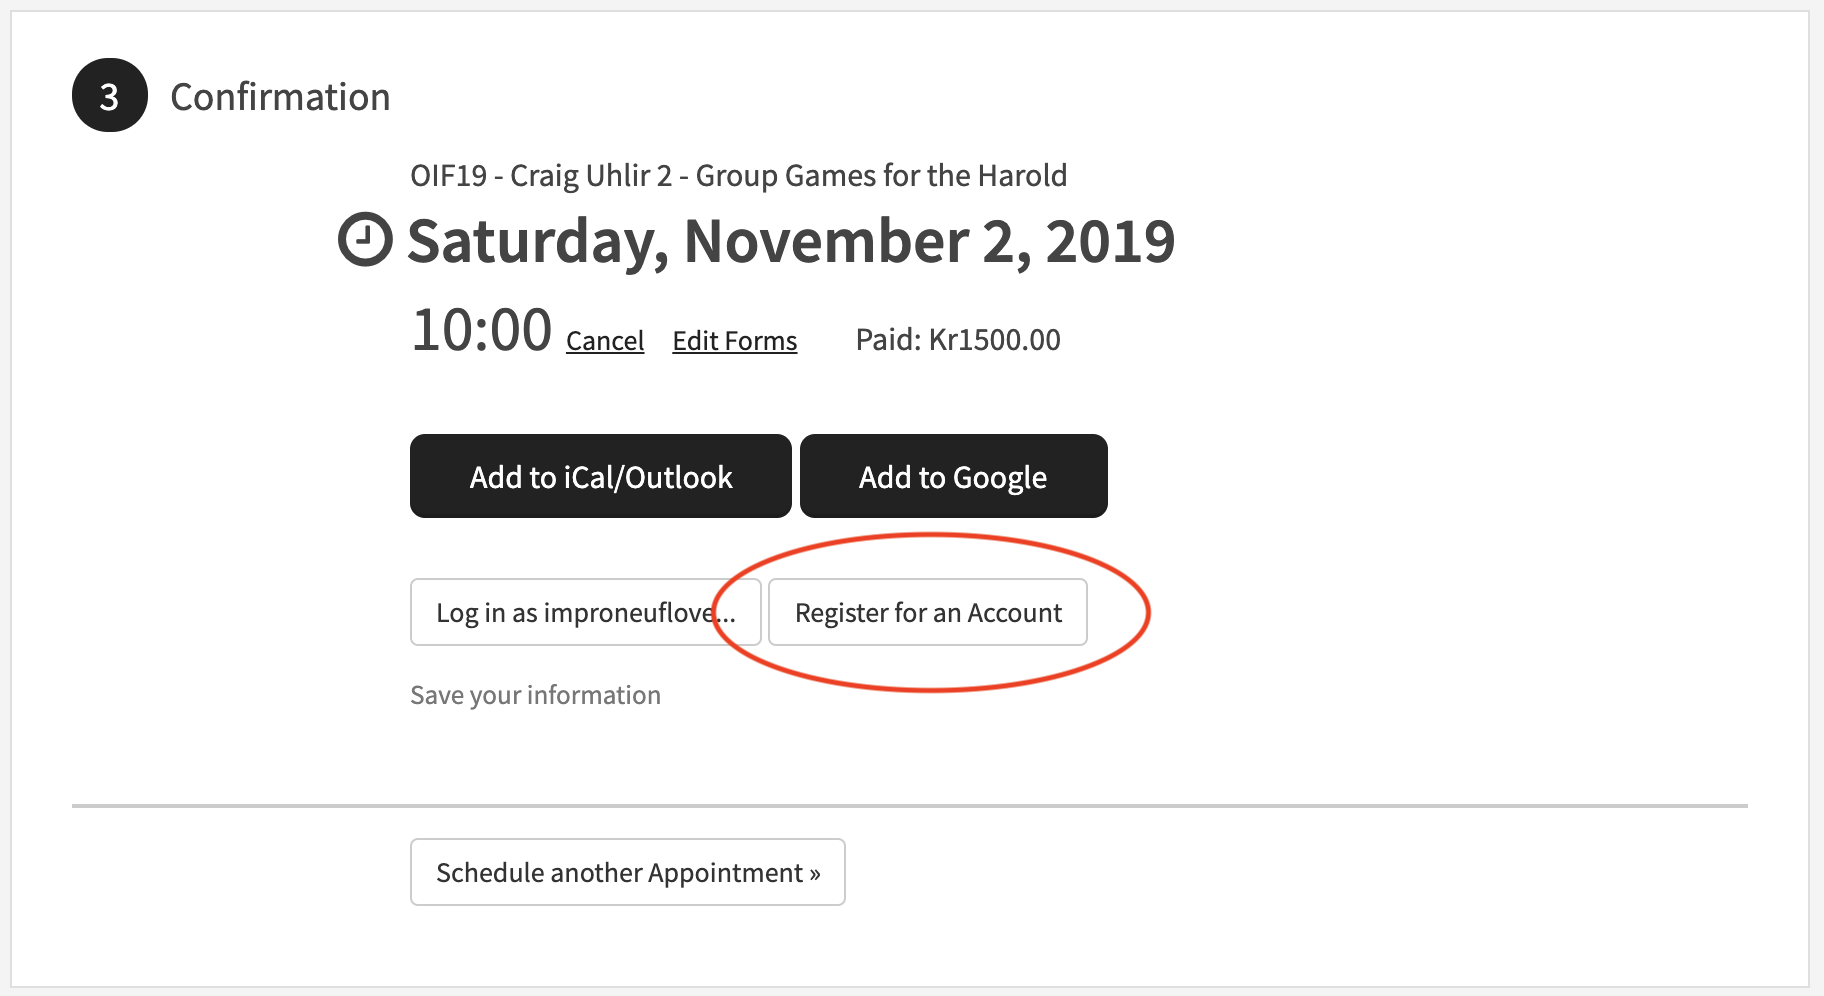Click the step 3 numbered circle
Image resolution: width=1824 pixels, height=996 pixels.
point(110,95)
